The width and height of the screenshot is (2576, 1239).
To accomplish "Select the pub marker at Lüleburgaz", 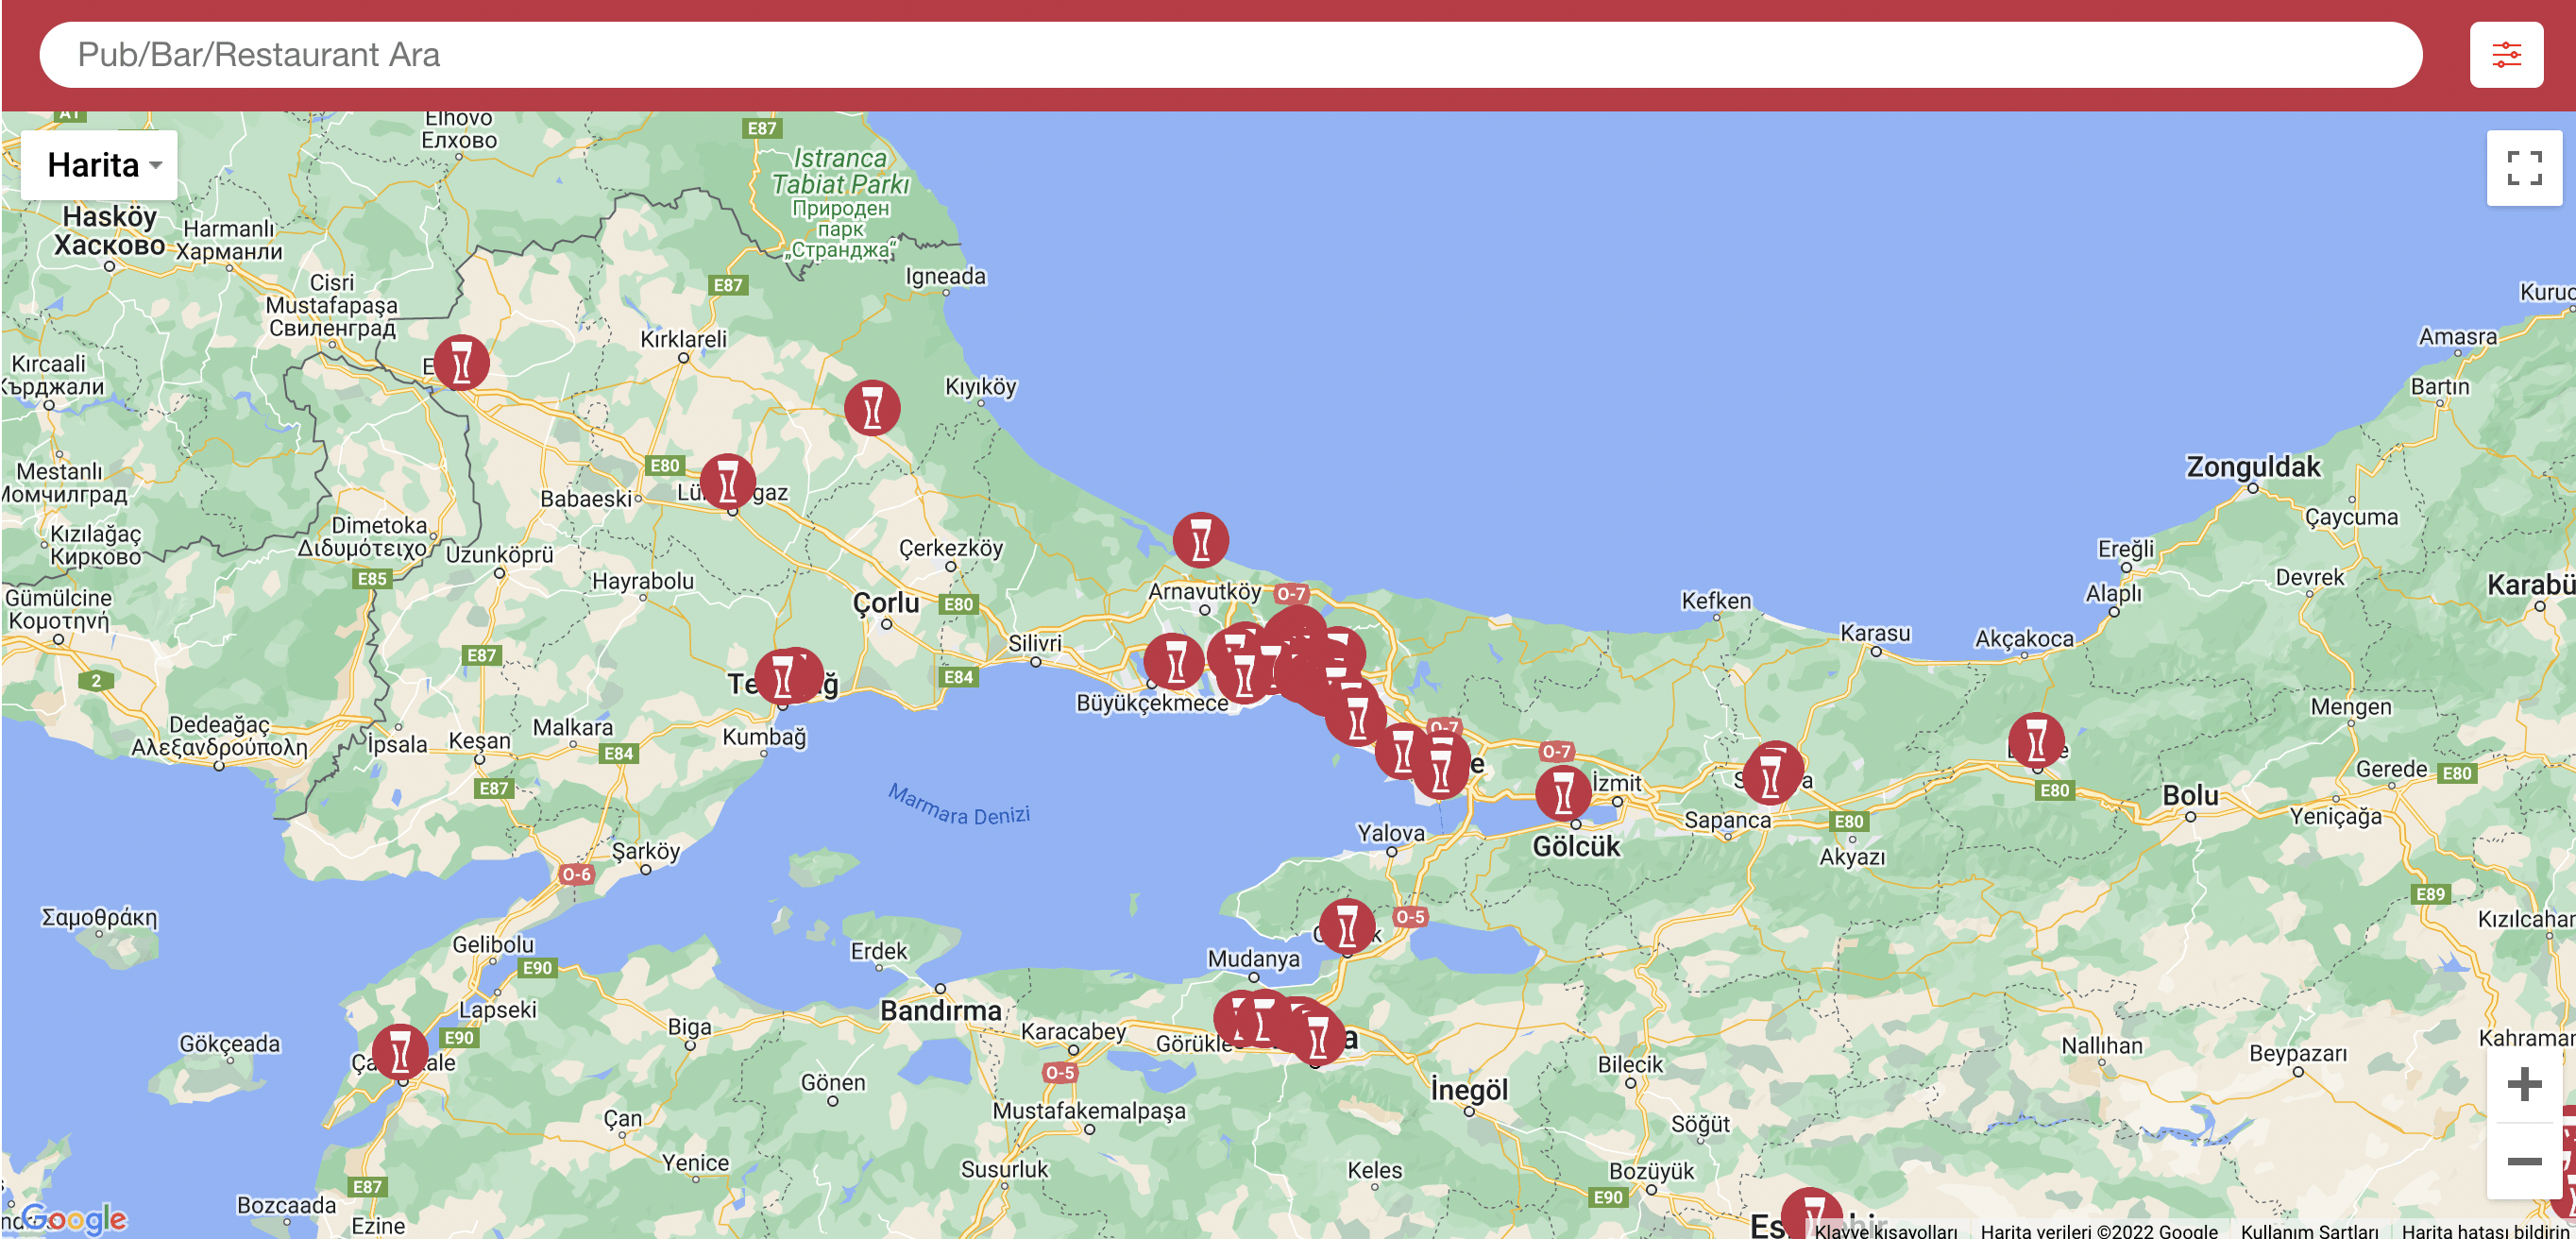I will 727,481.
